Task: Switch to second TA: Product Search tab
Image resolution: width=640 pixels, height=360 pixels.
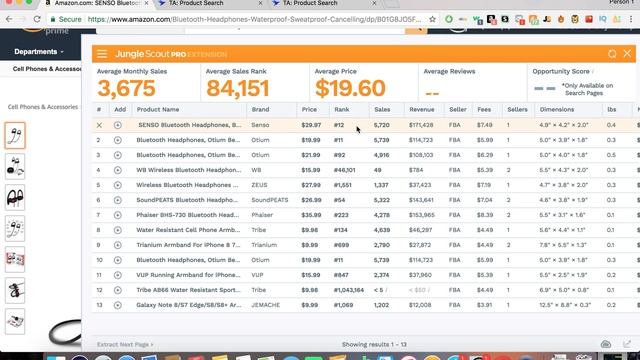Action: (x=310, y=3)
